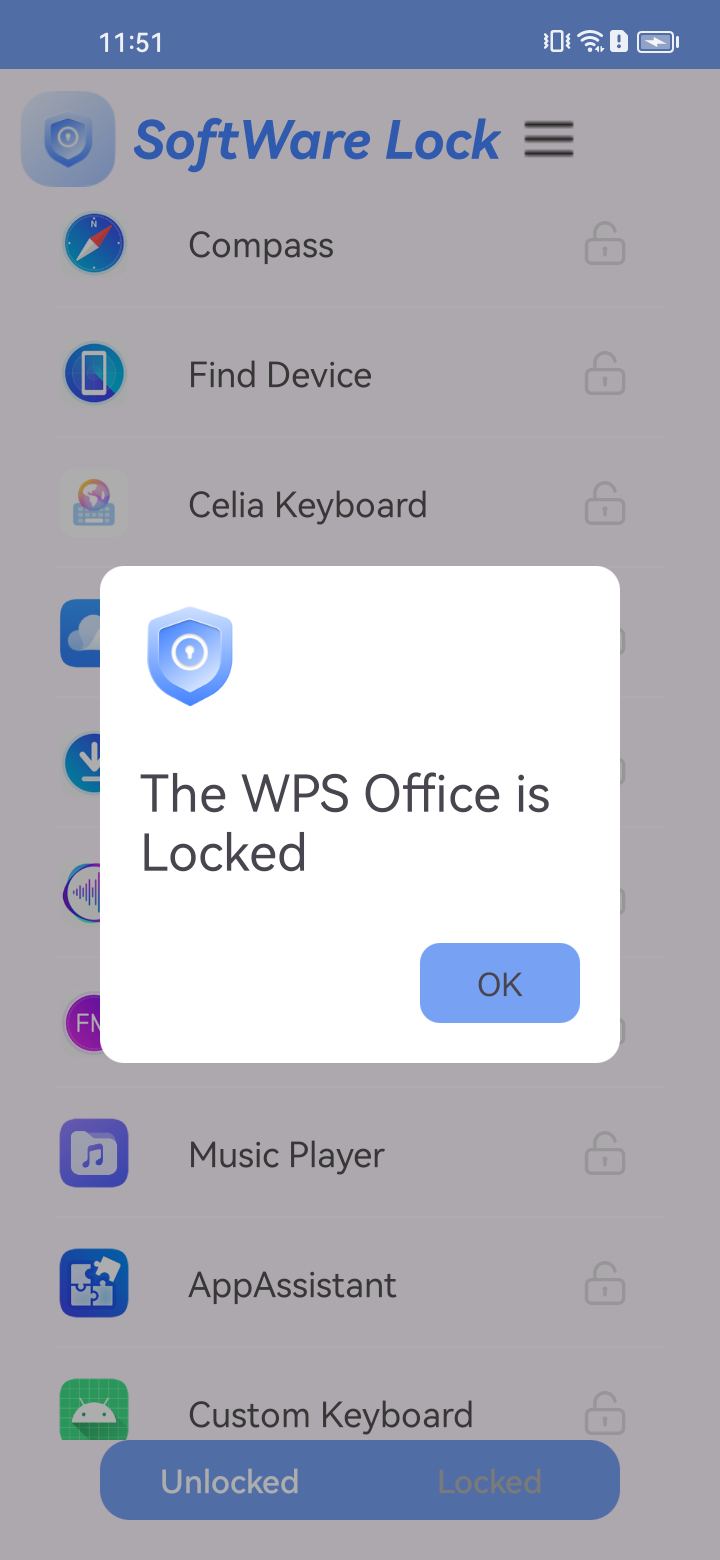Viewport: 720px width, 1560px height.
Task: Tap the Wi-Fi icon in status bar
Action: [x=591, y=41]
